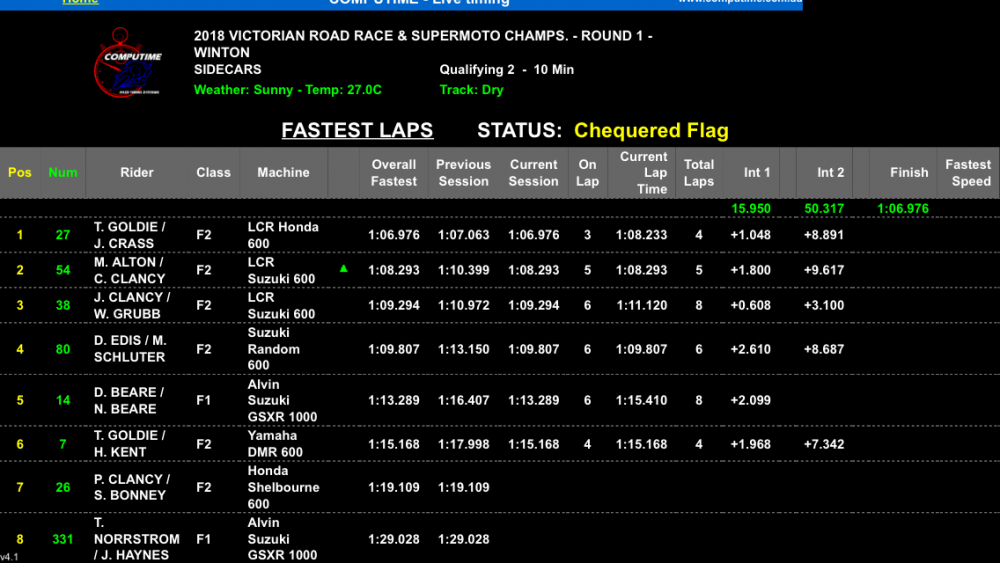Click Int 1 gap +2.610
This screenshot has height=563, width=1000.
tap(751, 349)
